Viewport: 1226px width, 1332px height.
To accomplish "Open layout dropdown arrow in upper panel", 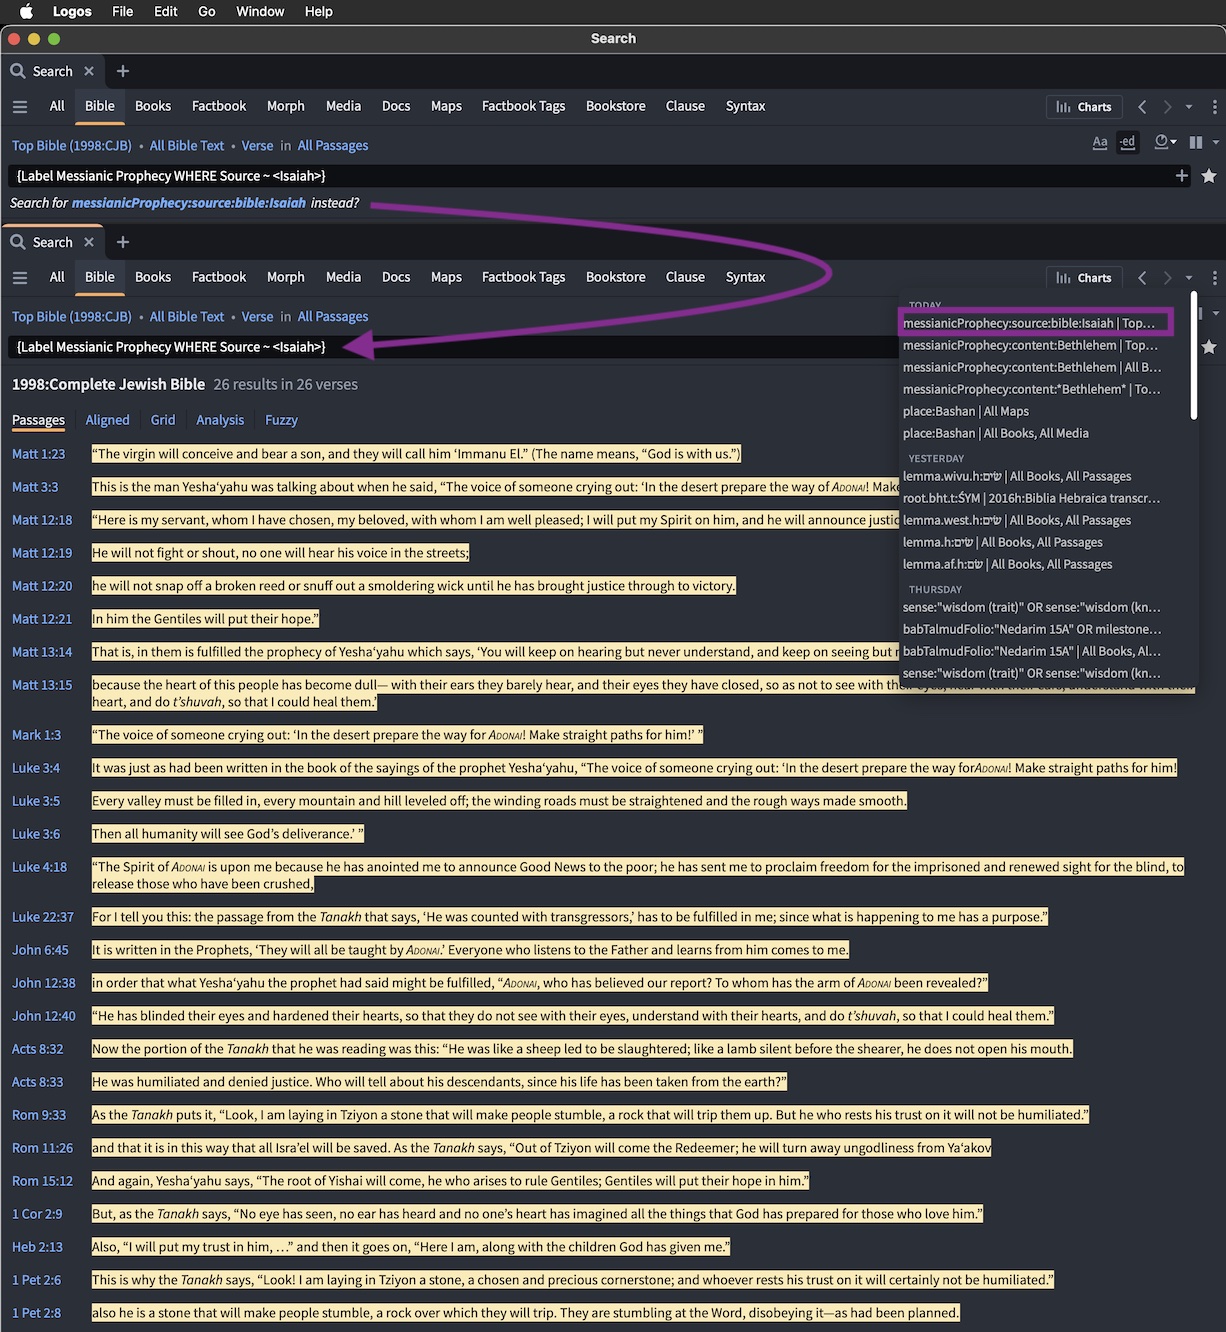I will [1215, 142].
